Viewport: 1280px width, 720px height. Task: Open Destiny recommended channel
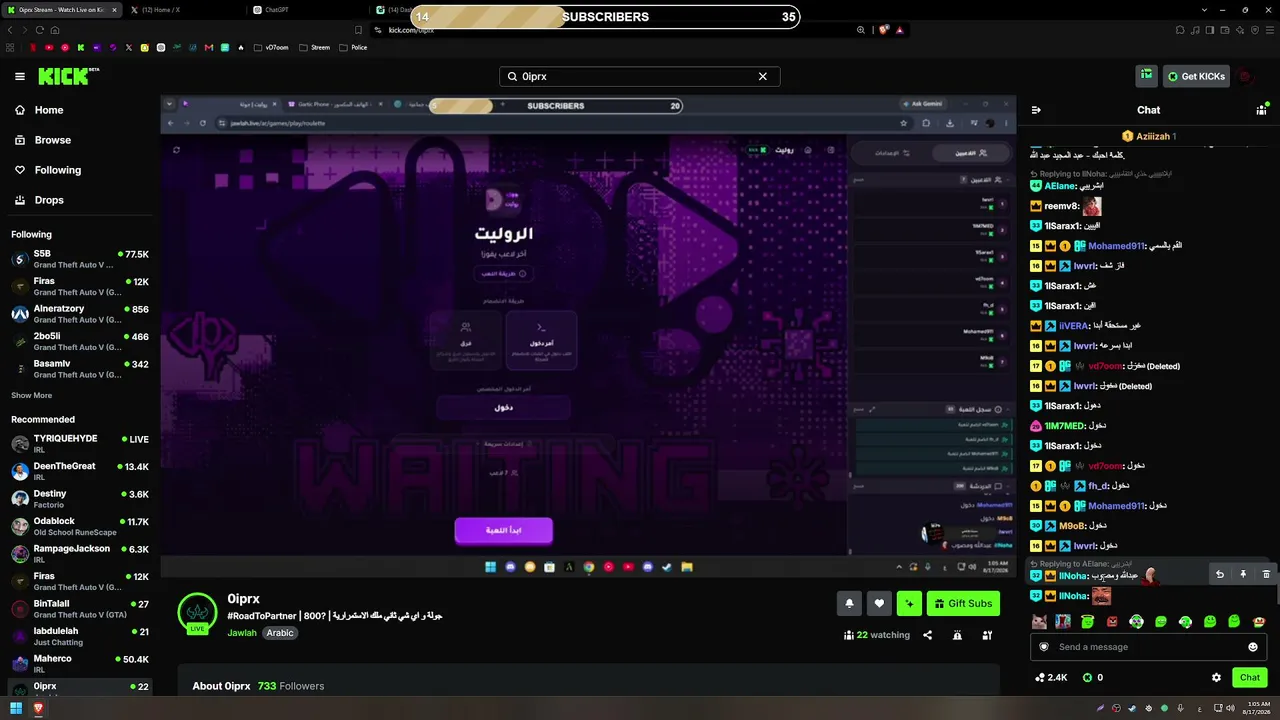[80, 498]
